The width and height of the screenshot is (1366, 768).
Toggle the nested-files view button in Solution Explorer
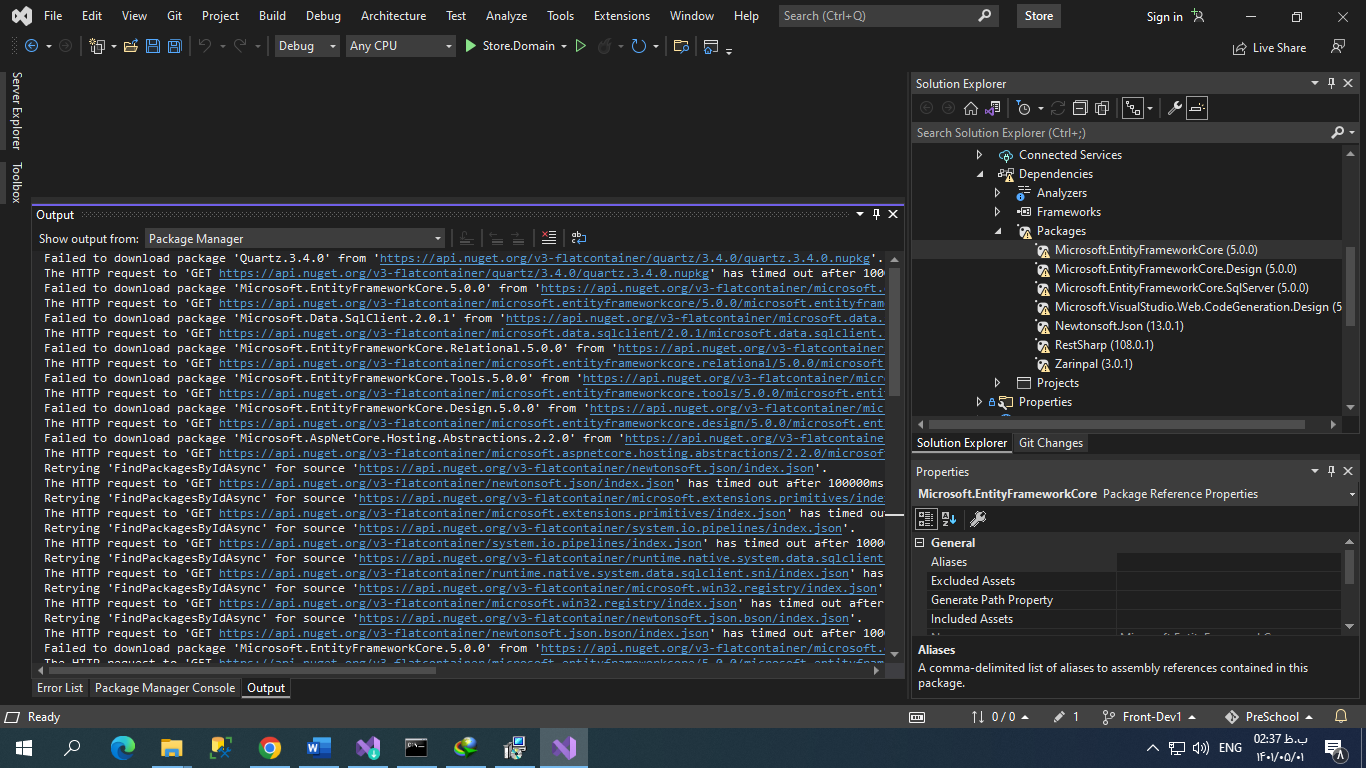tap(1132, 108)
